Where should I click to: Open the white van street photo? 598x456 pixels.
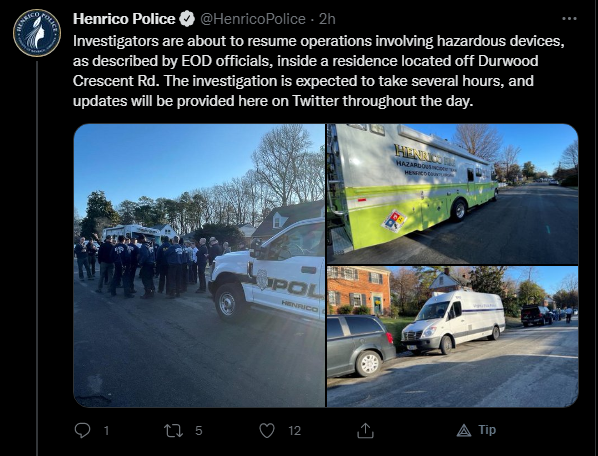[x=453, y=337]
